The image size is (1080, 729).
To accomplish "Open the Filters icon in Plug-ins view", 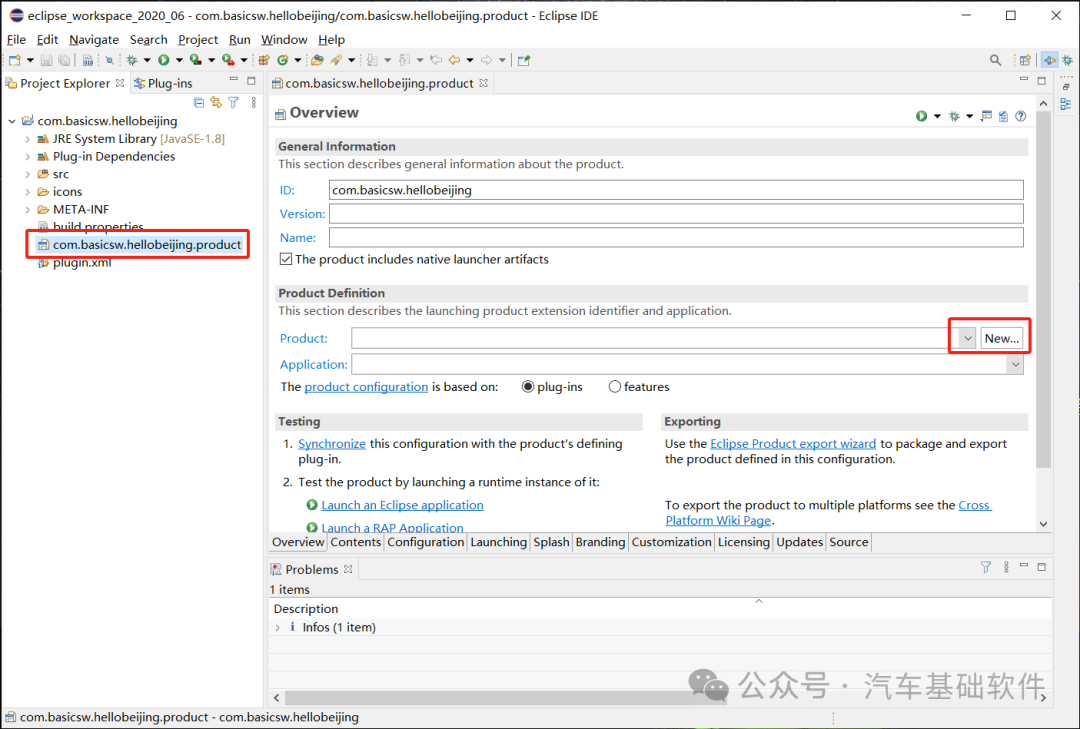I will click(233, 102).
